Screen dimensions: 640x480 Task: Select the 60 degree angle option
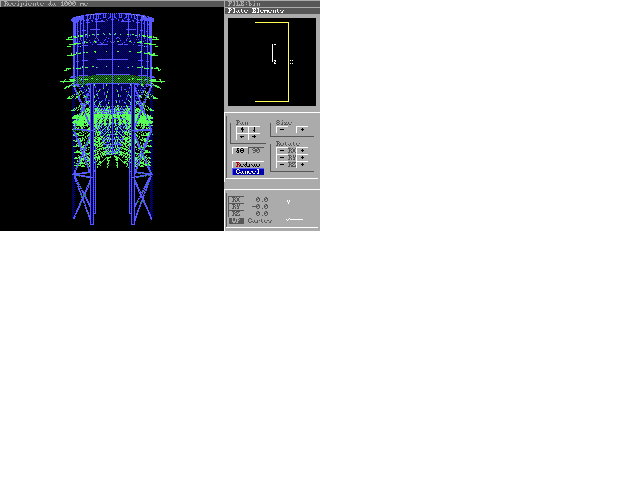pyautogui.click(x=240, y=151)
